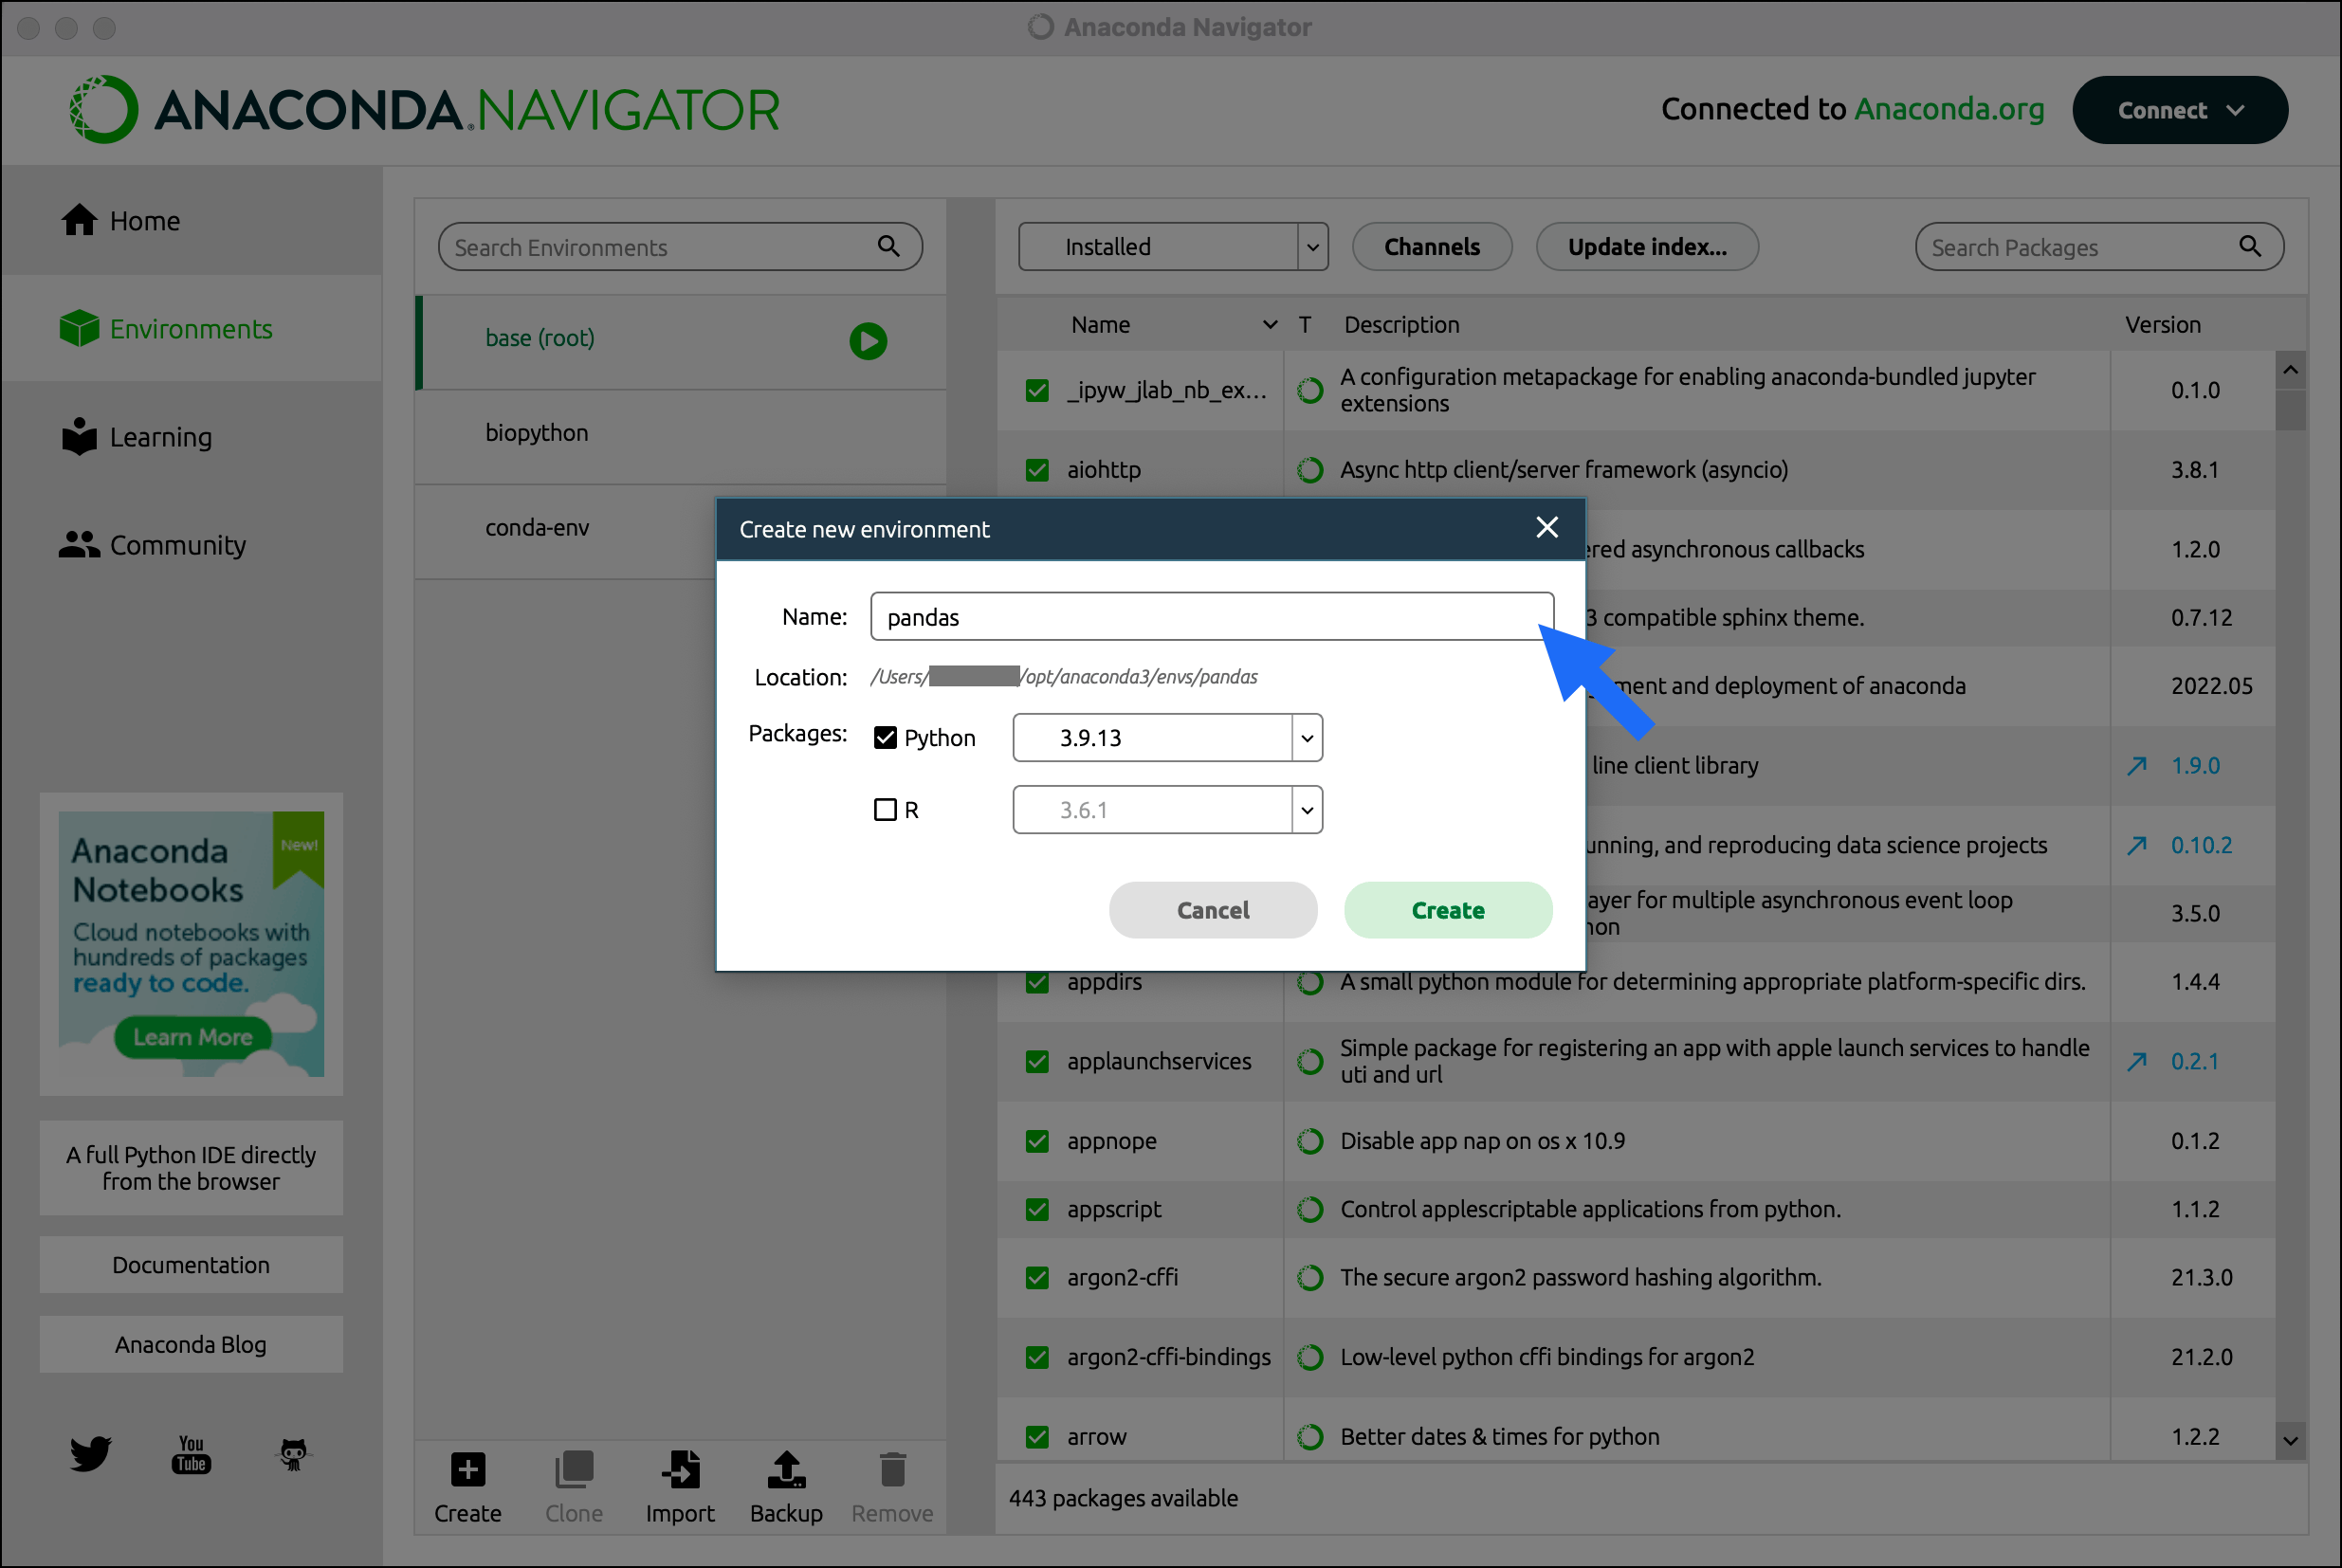Click the Remove environment trash icon

[x=892, y=1470]
